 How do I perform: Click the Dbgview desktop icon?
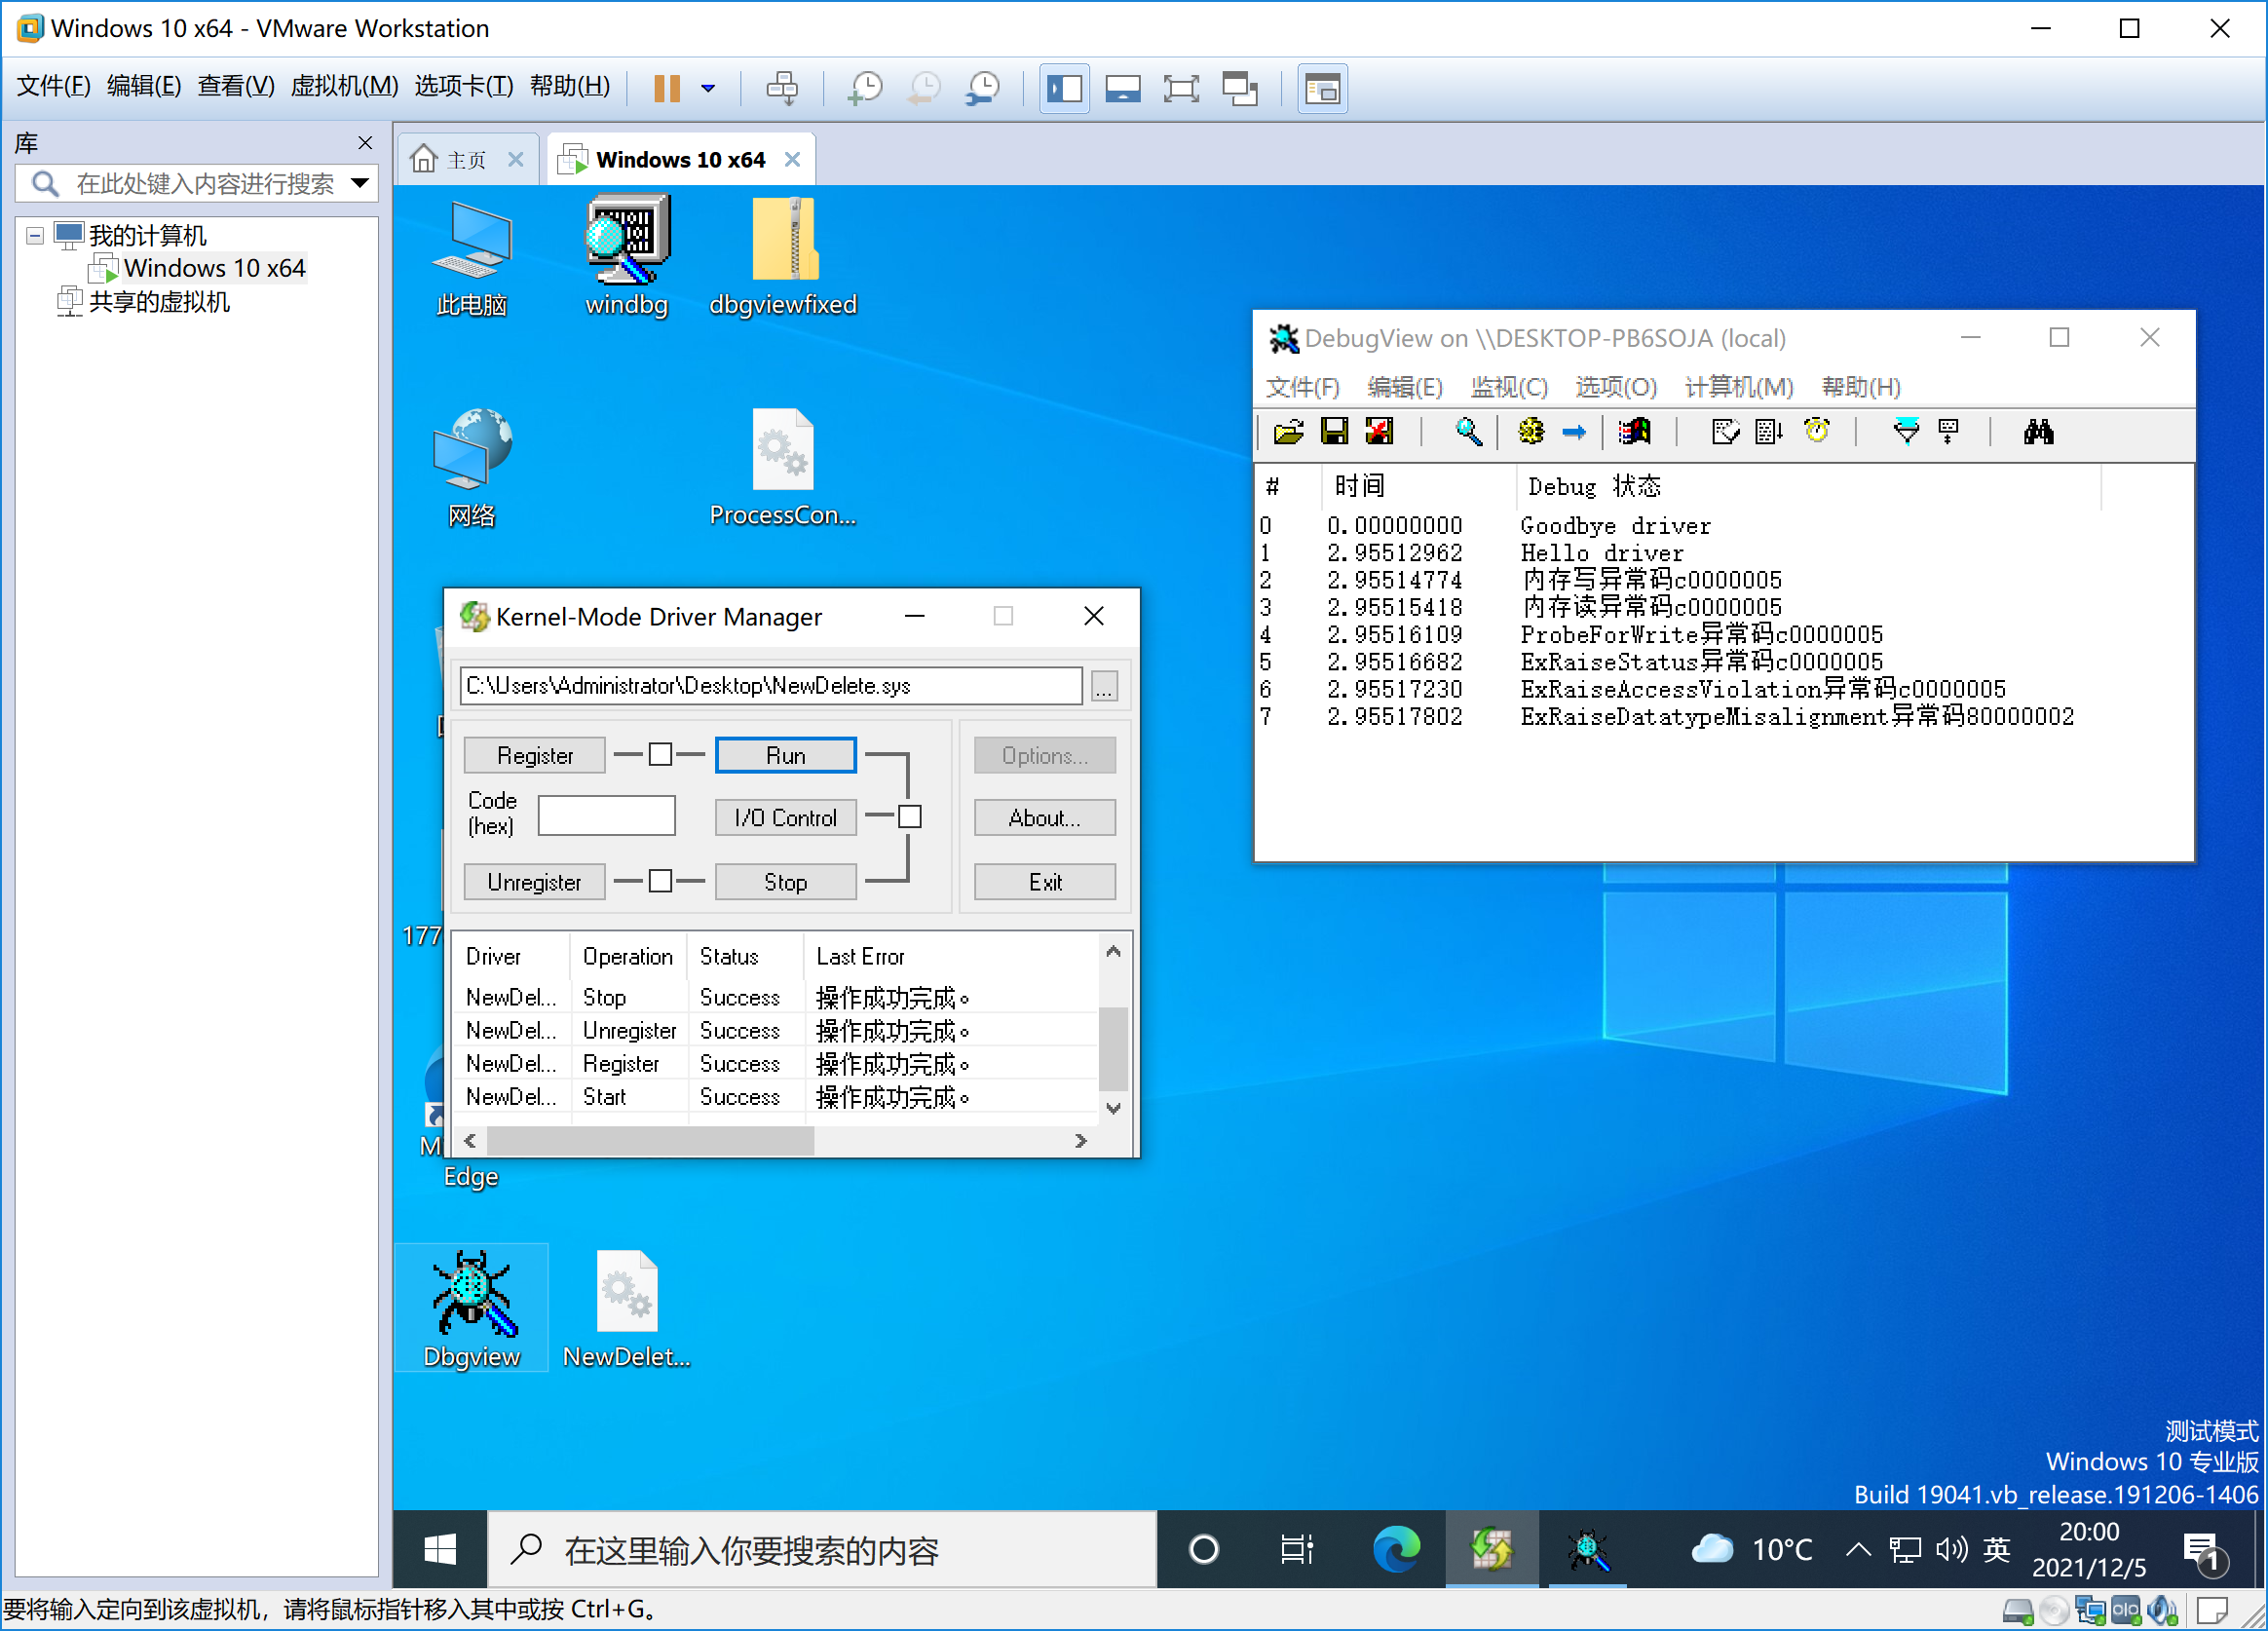pos(471,1308)
